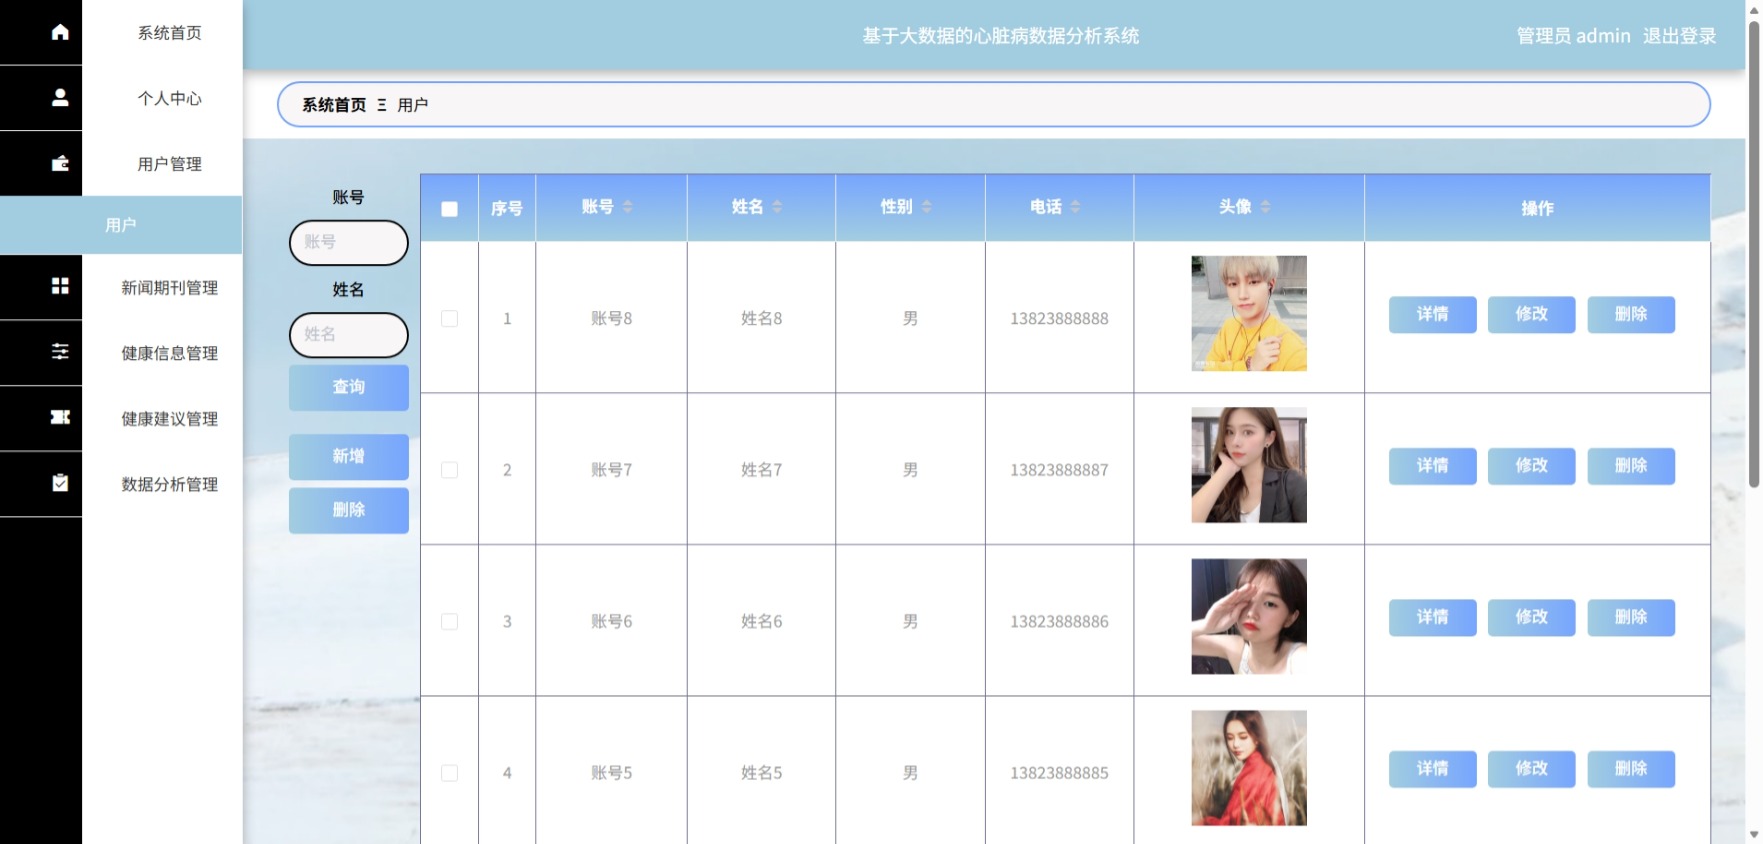
Task: Click the ticket icon beside 健康建议管理
Action: [60, 417]
